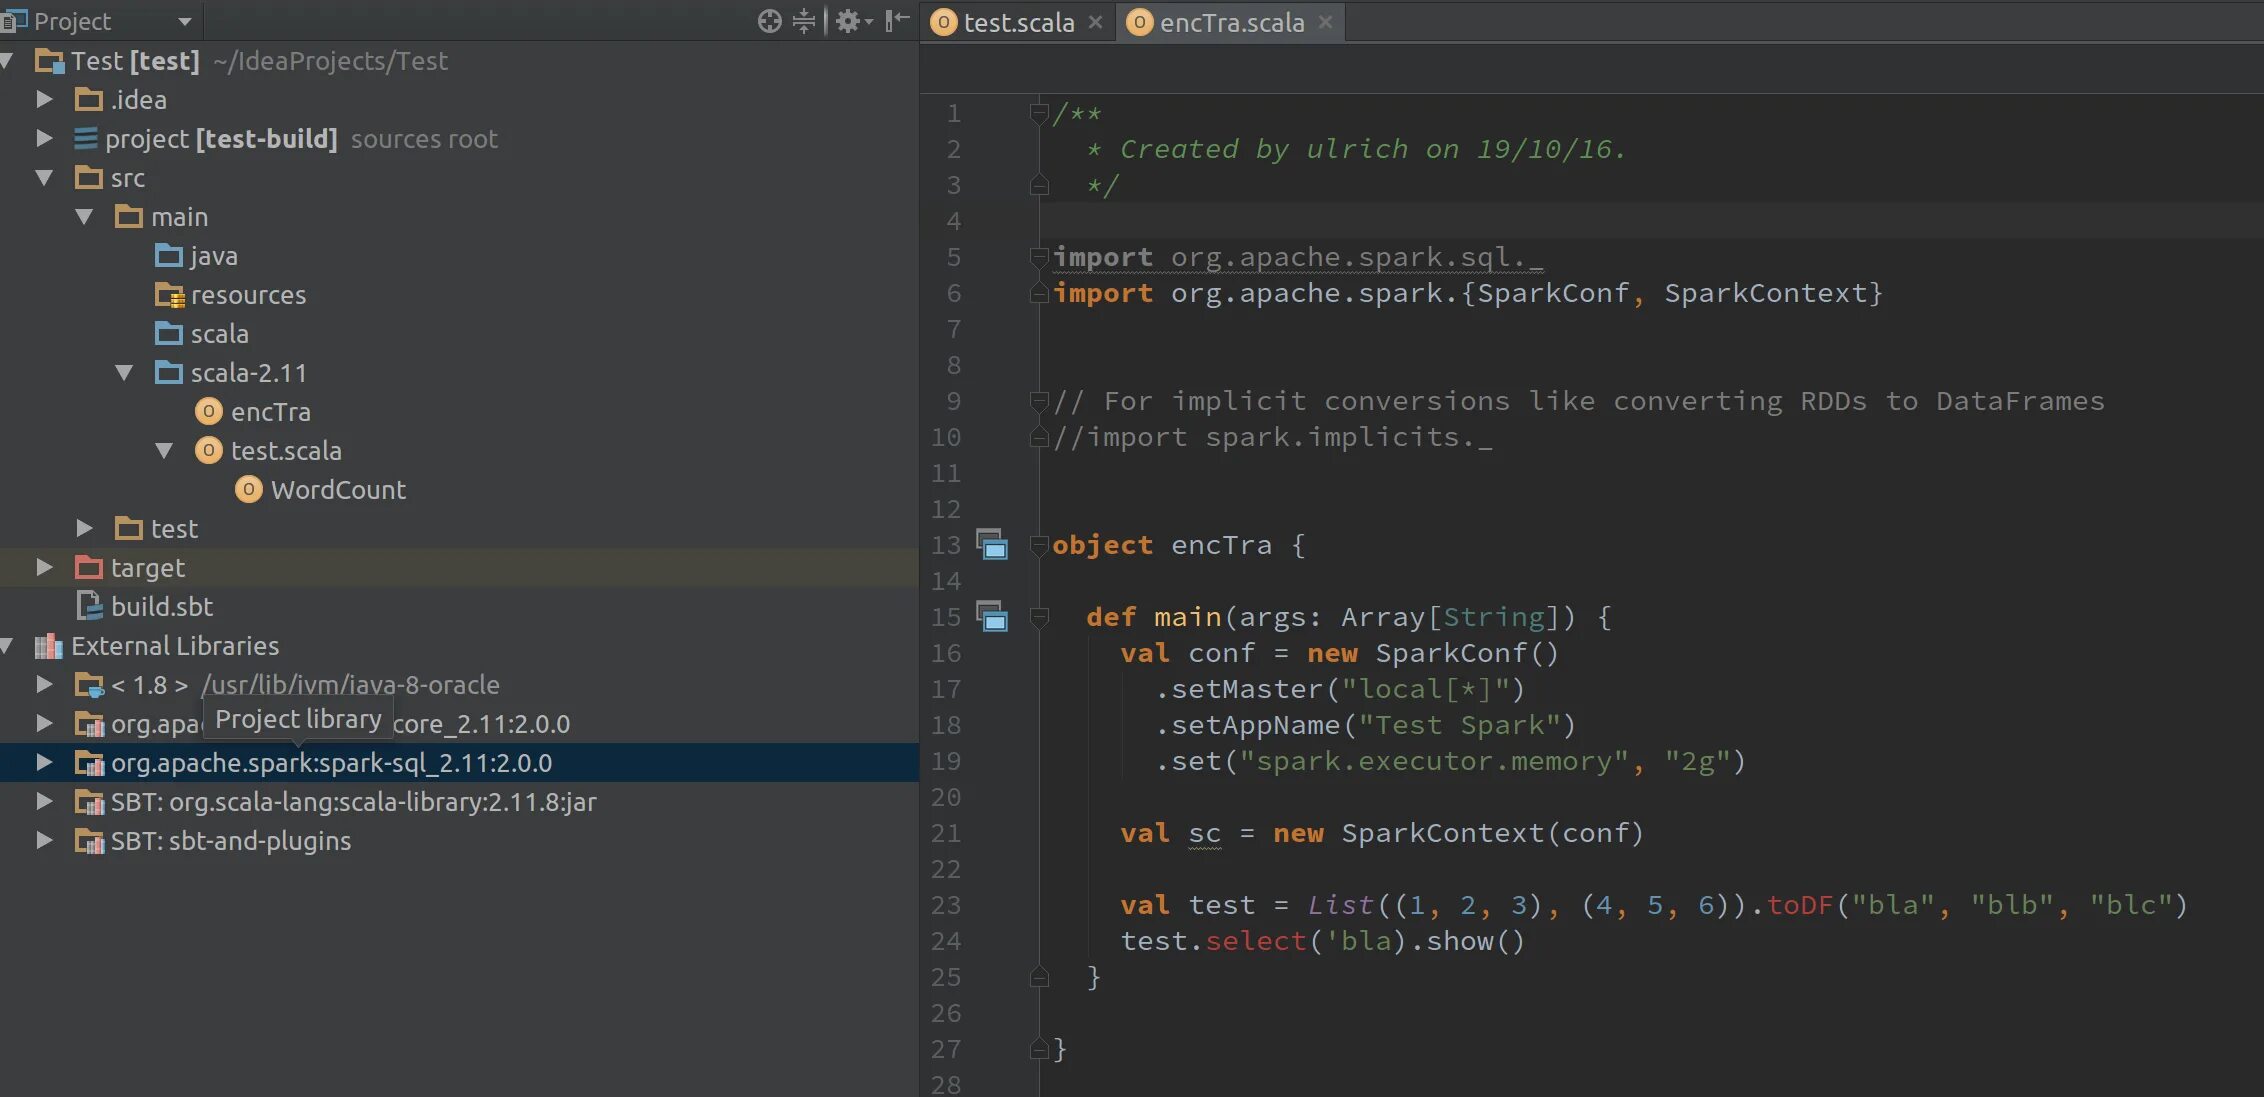The width and height of the screenshot is (2264, 1097).
Task: Click the scroll-from-source crosshair icon
Action: tap(769, 21)
